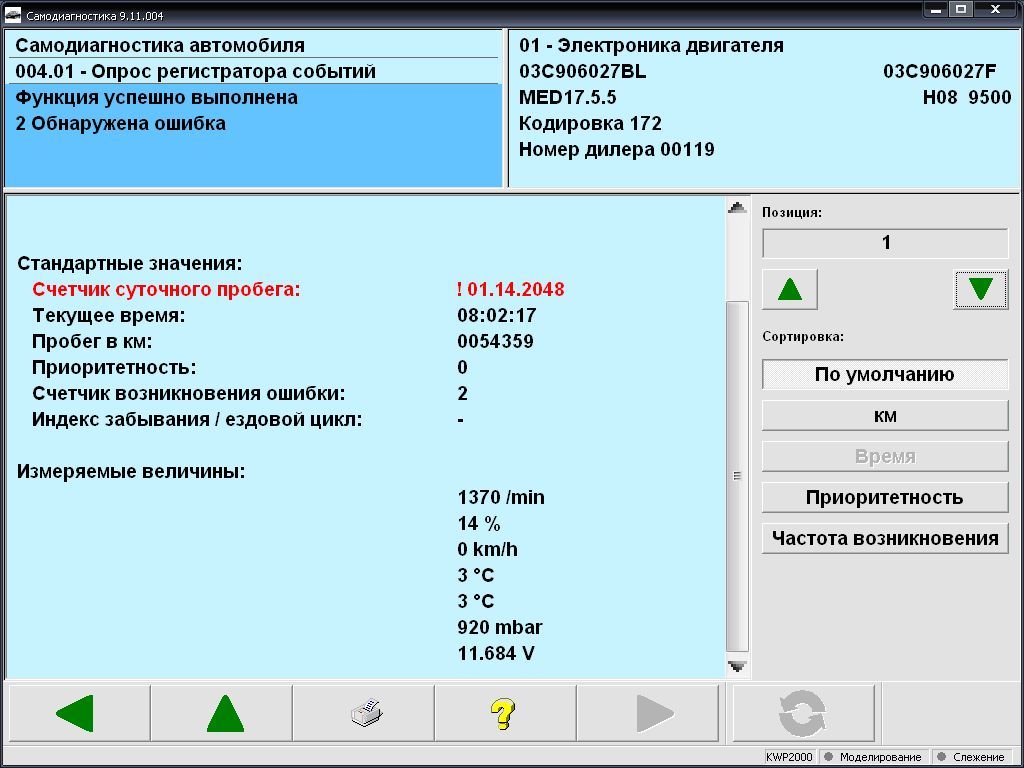Click the Самодиагностика title bar car icon
Image resolution: width=1024 pixels, height=768 pixels.
13,15
